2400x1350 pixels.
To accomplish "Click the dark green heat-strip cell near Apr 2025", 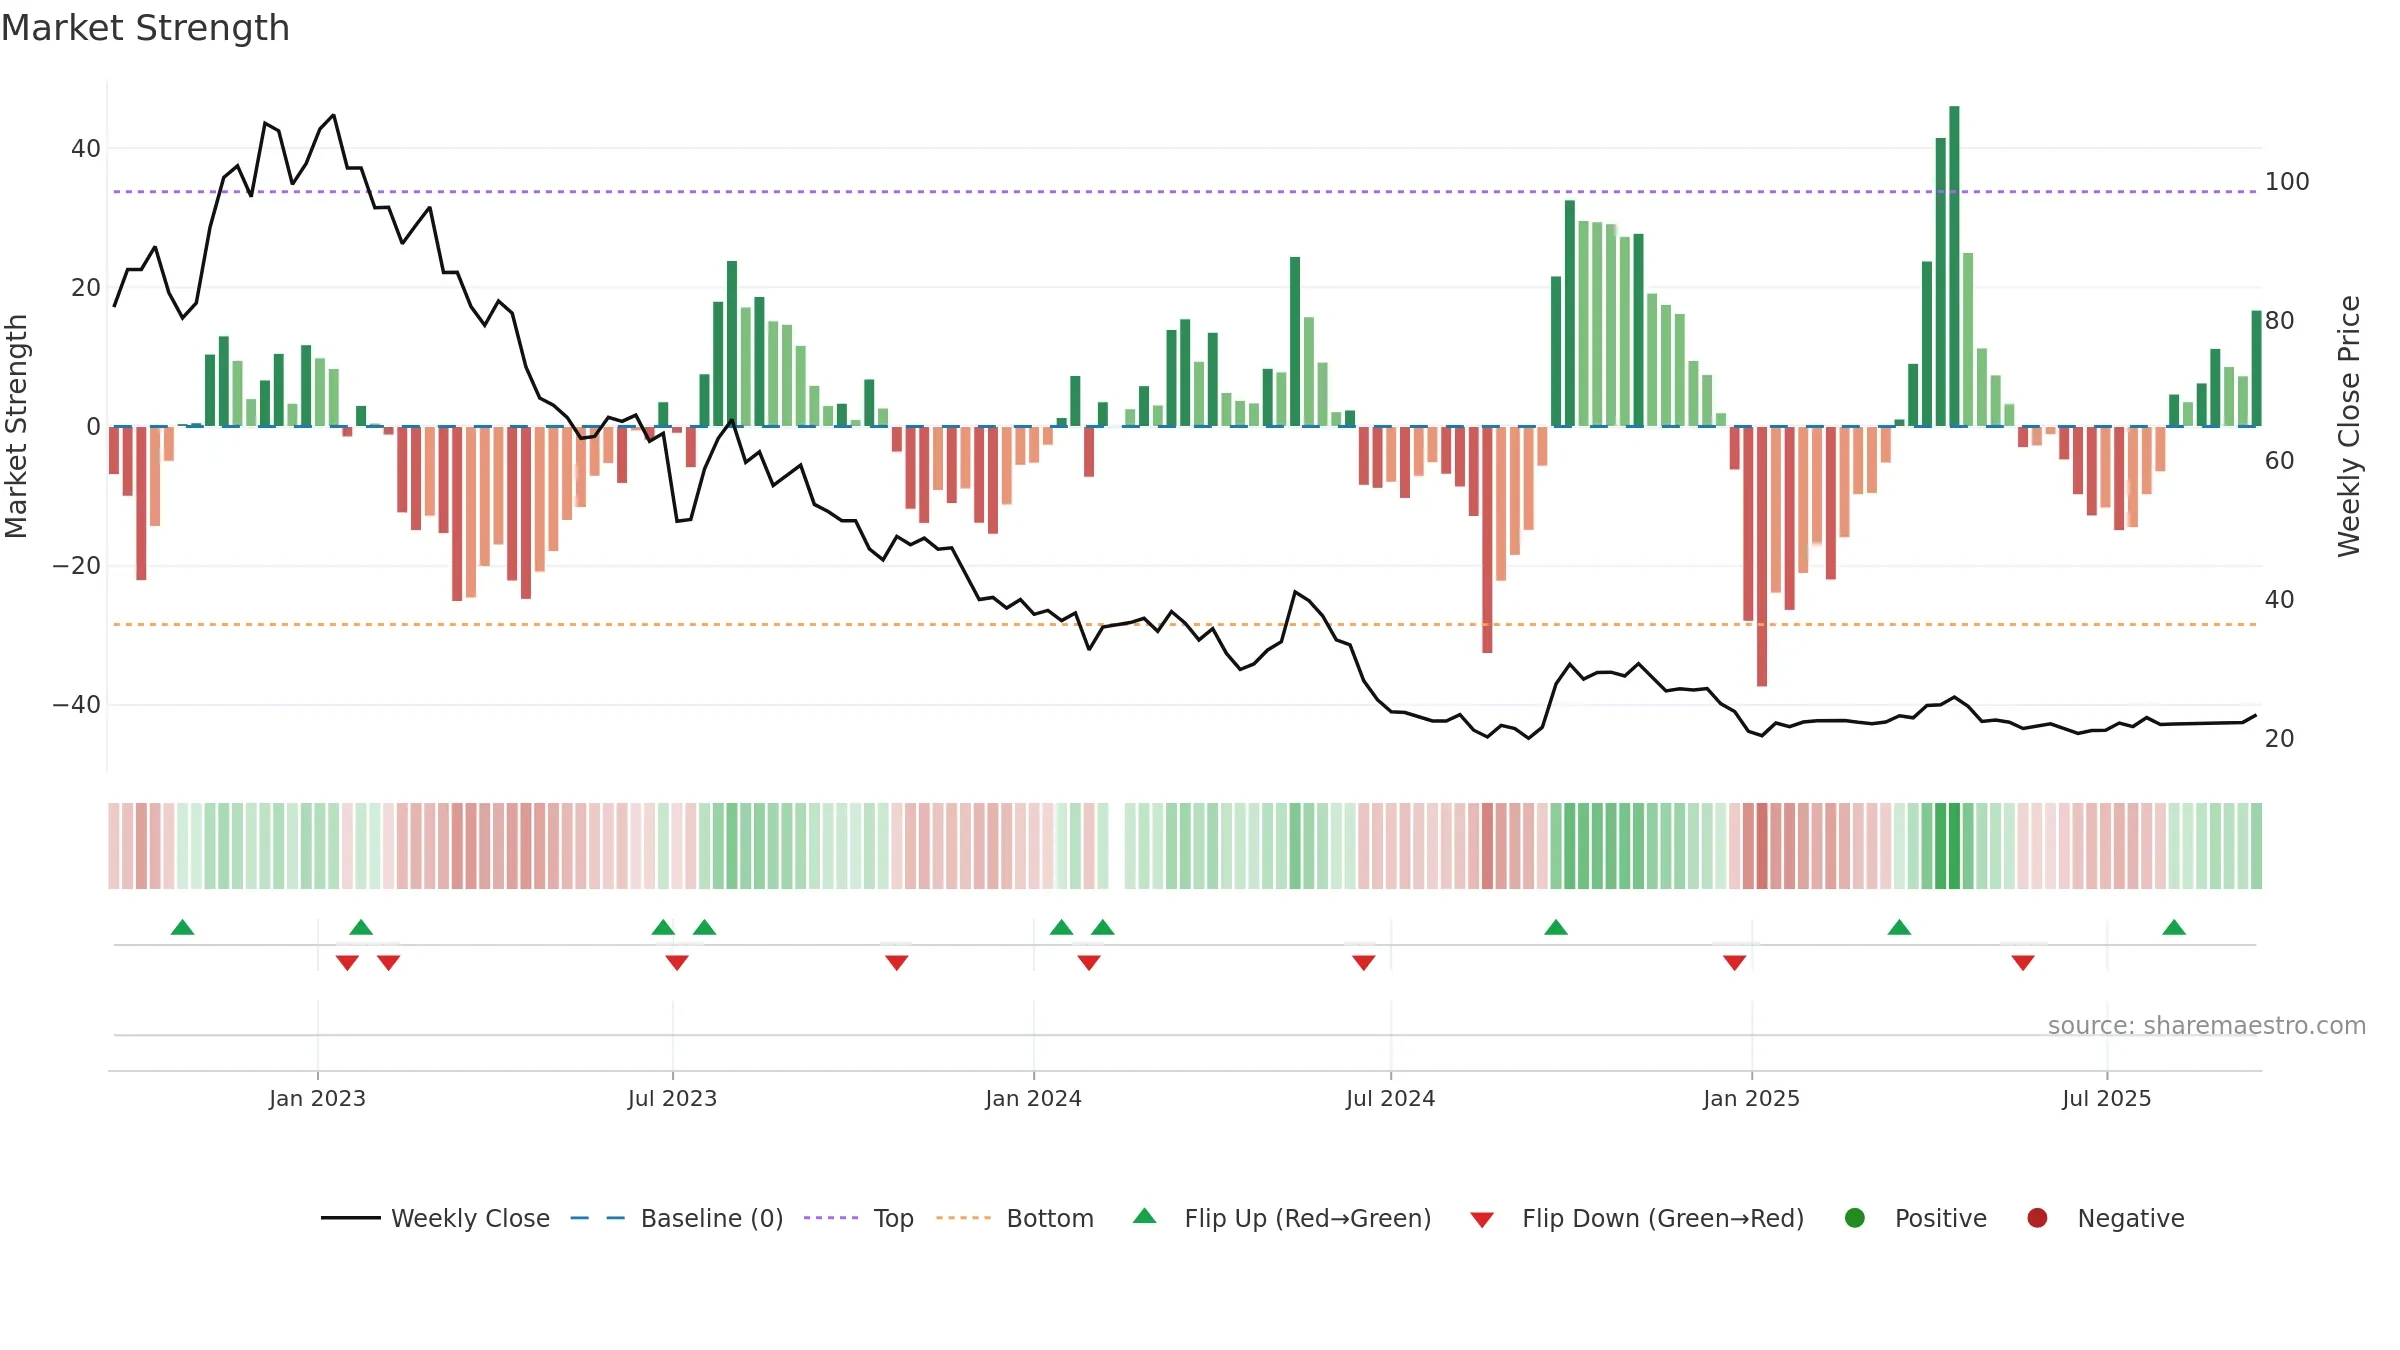I will (x=1954, y=846).
